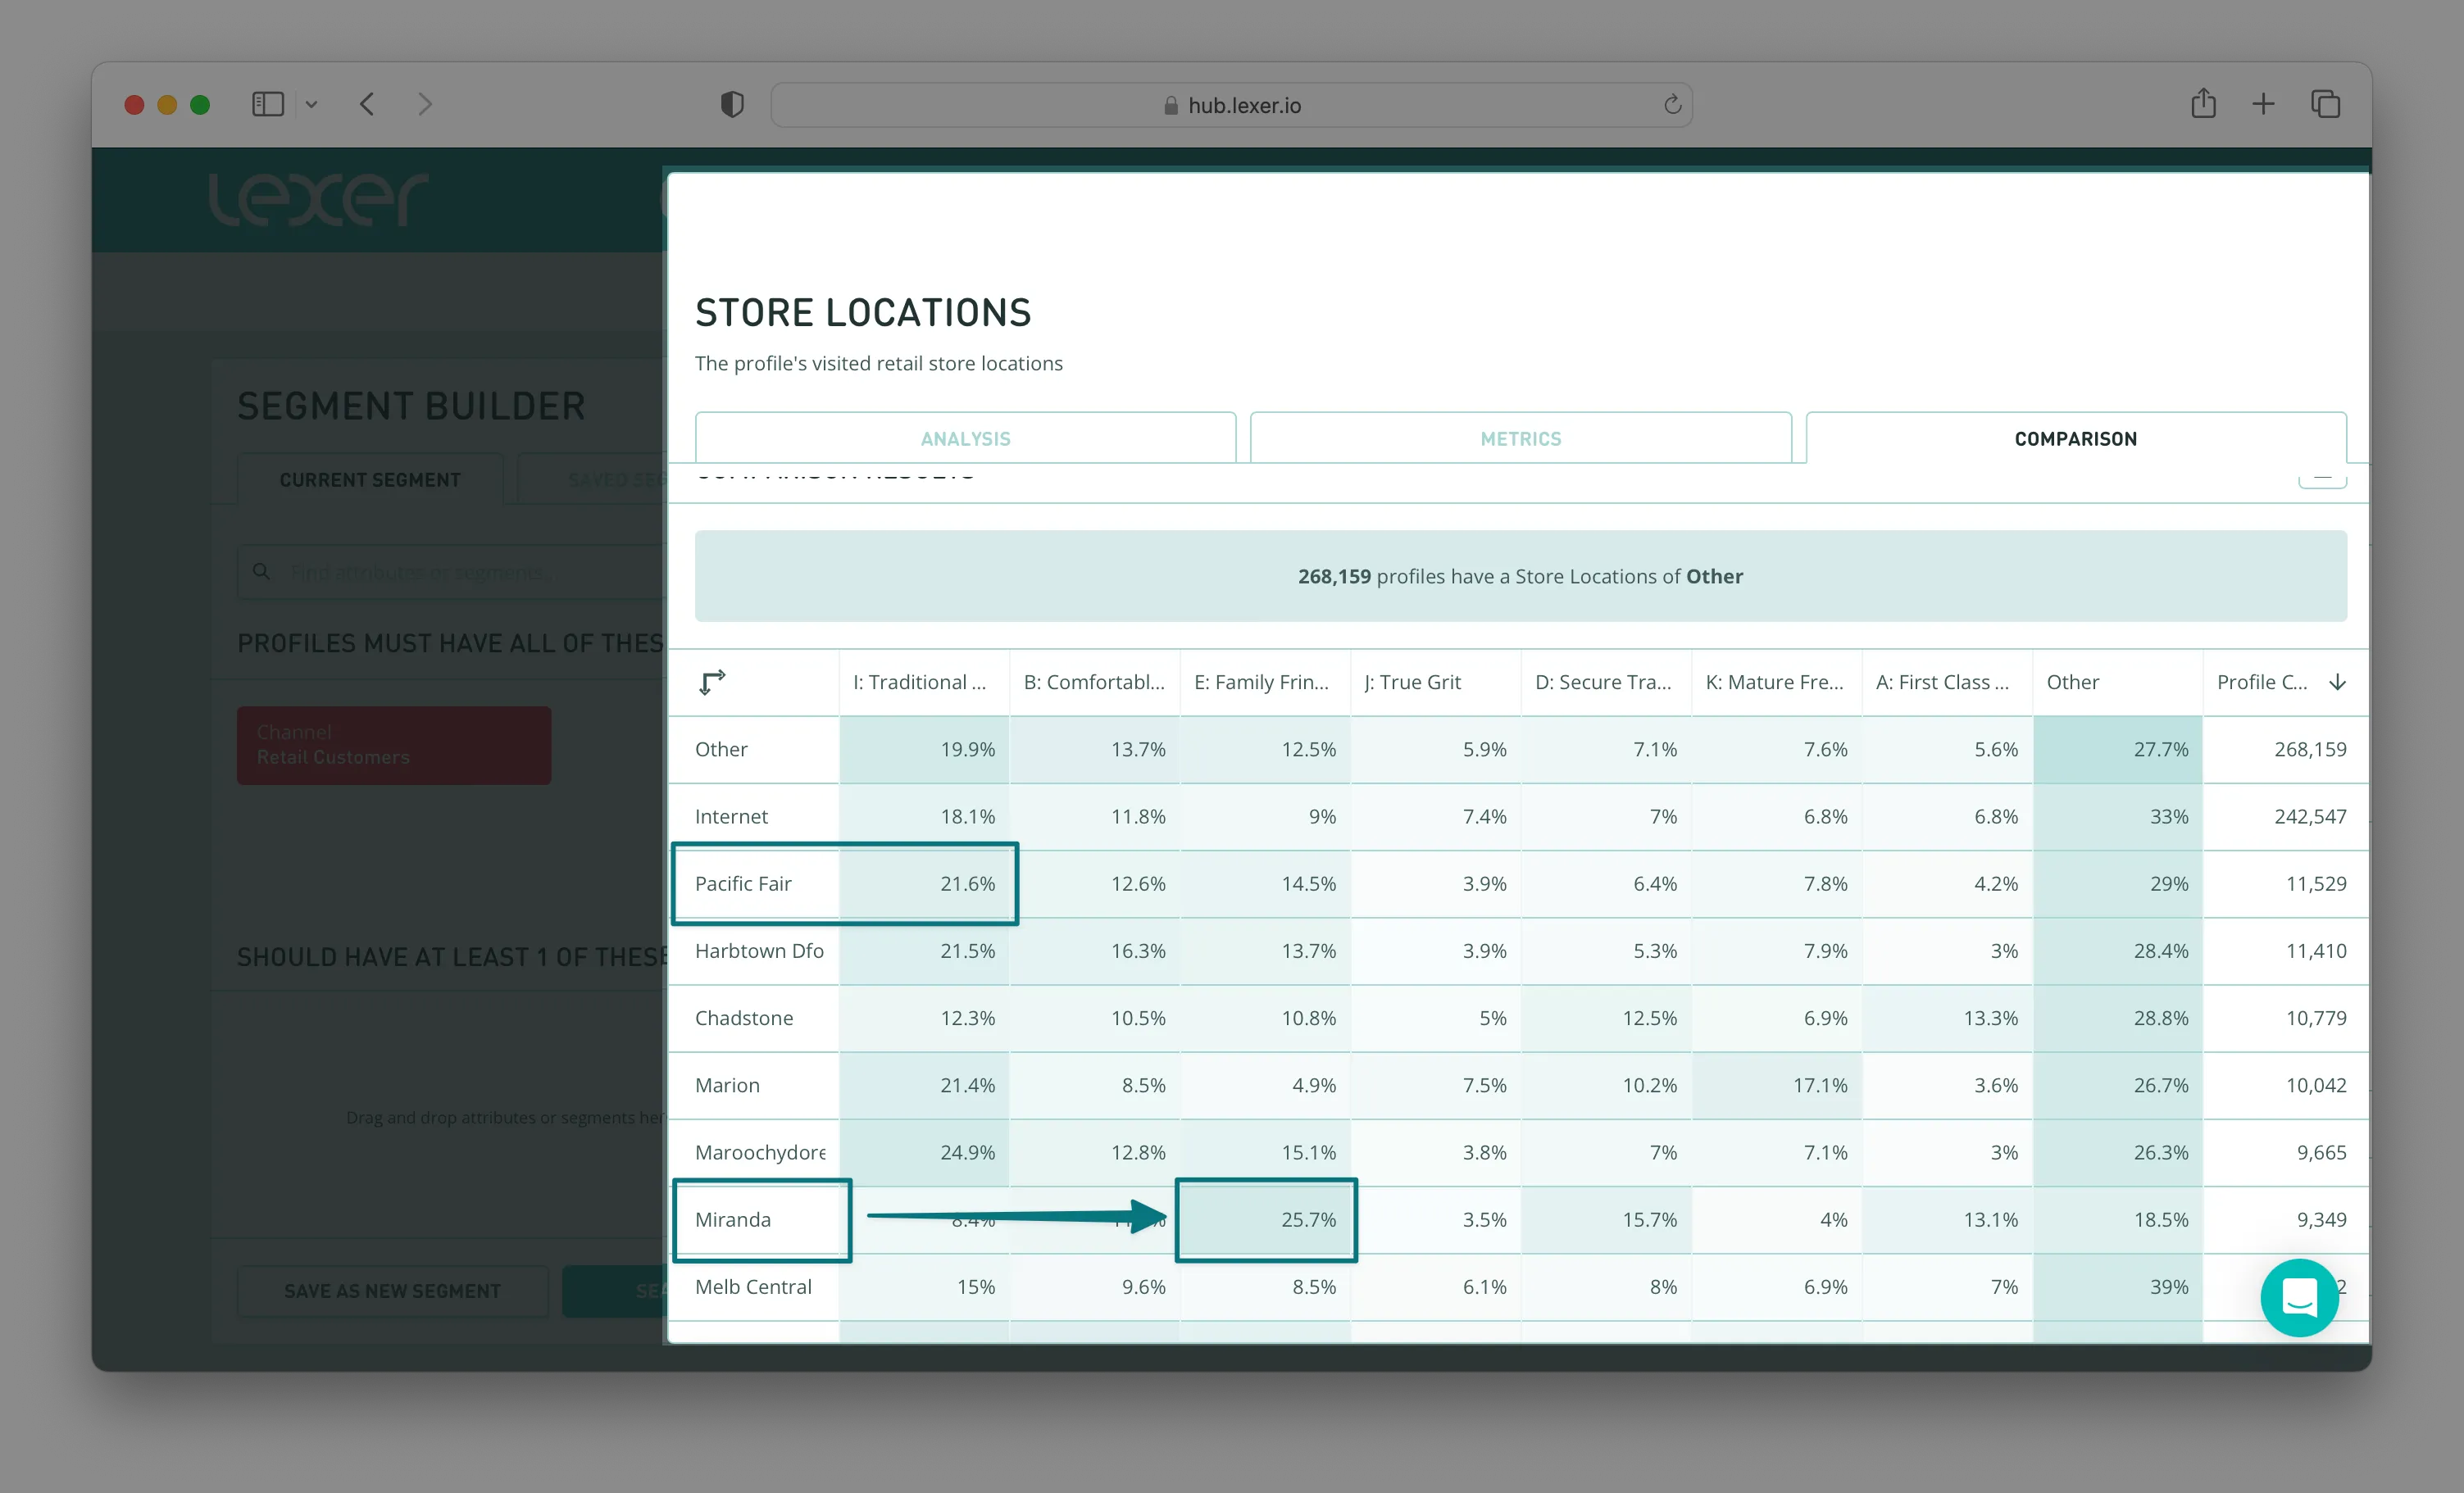Expand the sidebar options chevron
2464x1493 pixels.
point(311,104)
